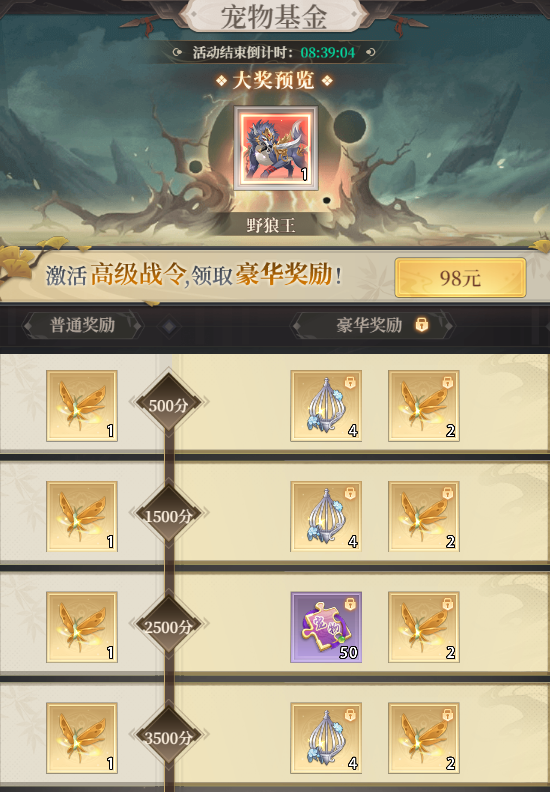Image resolution: width=550 pixels, height=792 pixels.
Task: Tap the locked birdcage reward at 500分
Action: pyautogui.click(x=326, y=406)
